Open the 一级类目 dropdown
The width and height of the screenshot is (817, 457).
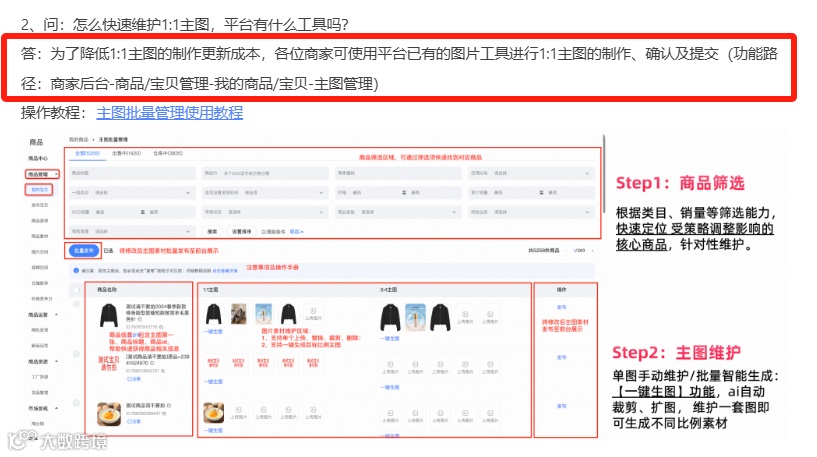pyautogui.click(x=131, y=193)
